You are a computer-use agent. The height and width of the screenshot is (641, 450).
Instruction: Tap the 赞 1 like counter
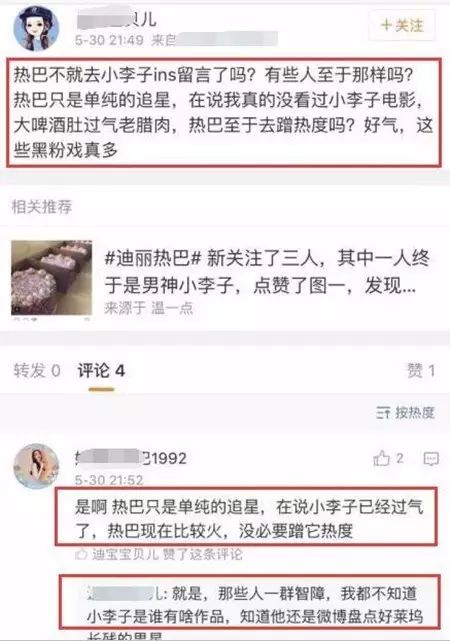click(421, 371)
